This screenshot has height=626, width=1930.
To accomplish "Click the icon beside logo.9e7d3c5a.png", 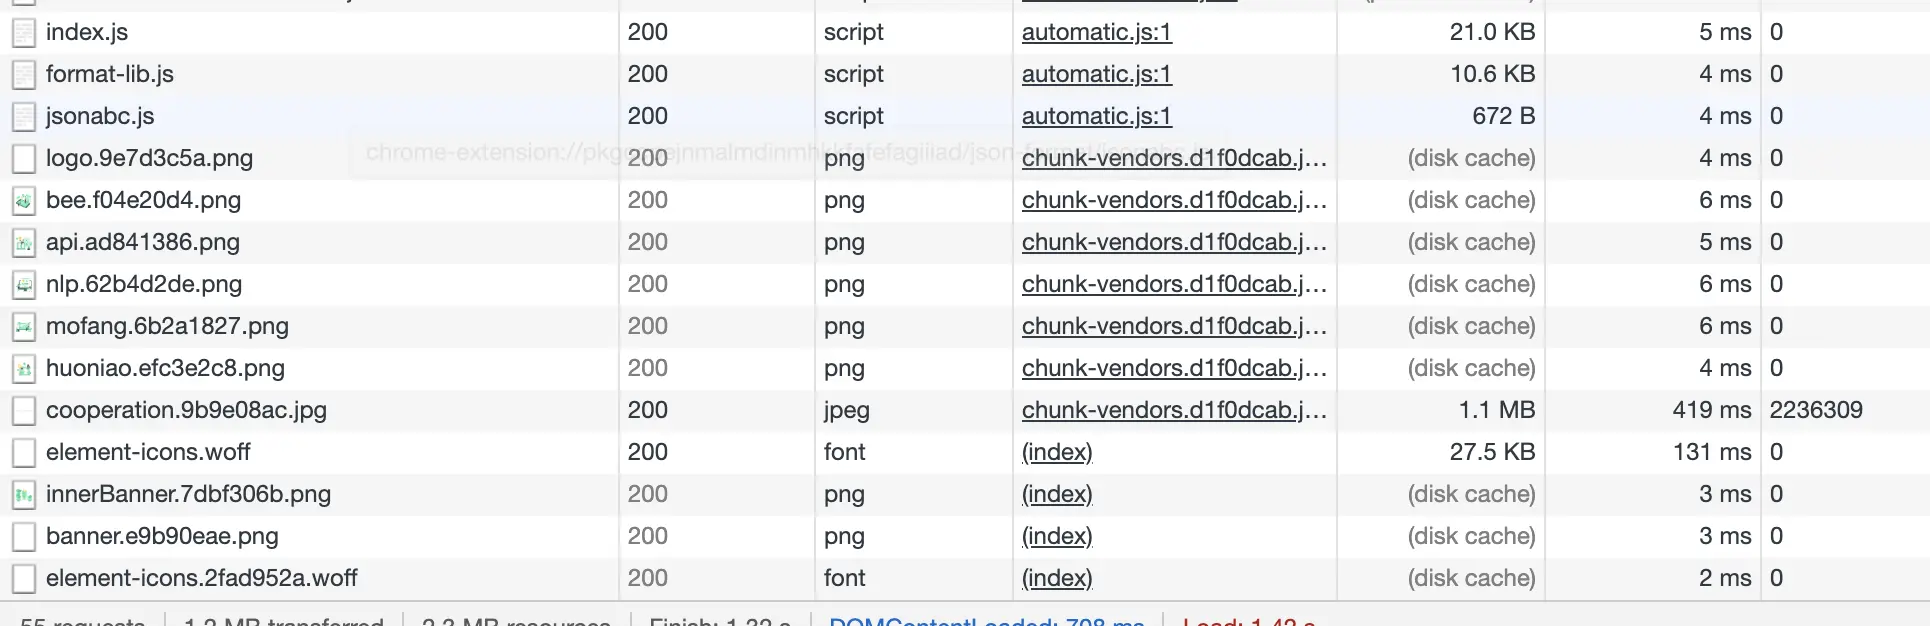I will [x=24, y=159].
